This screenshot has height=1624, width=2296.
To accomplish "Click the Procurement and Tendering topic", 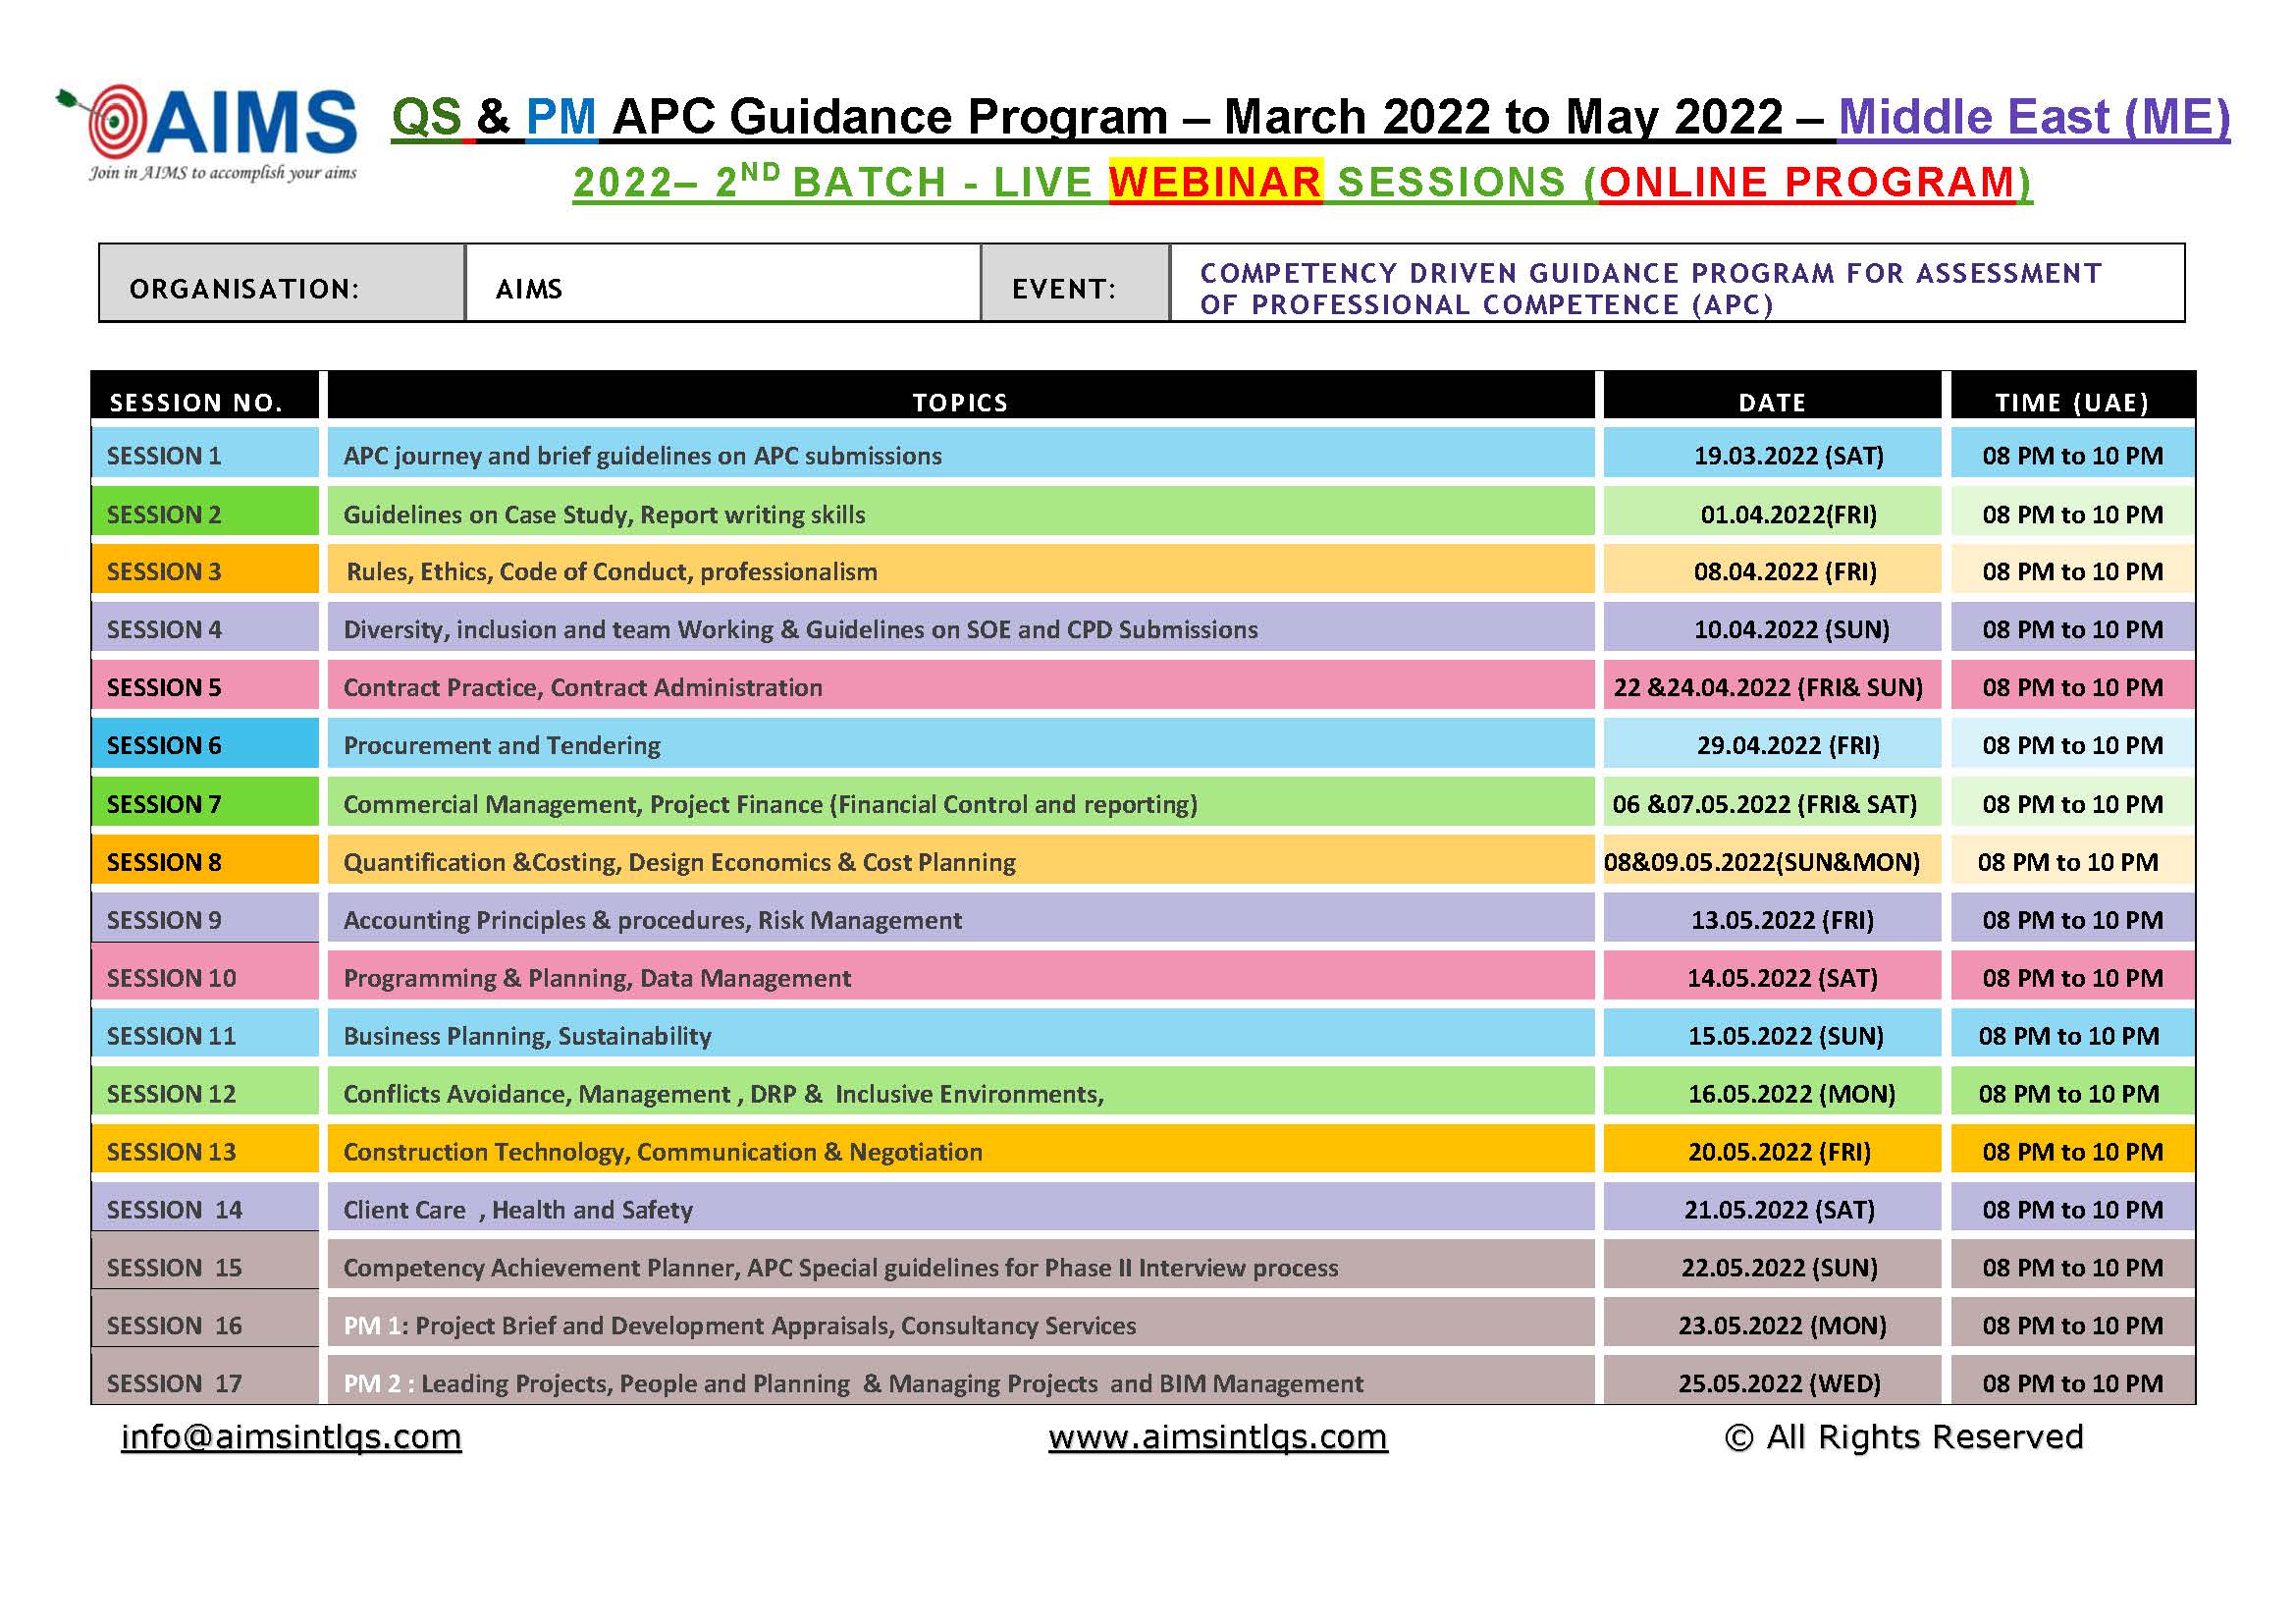I will pos(502,745).
